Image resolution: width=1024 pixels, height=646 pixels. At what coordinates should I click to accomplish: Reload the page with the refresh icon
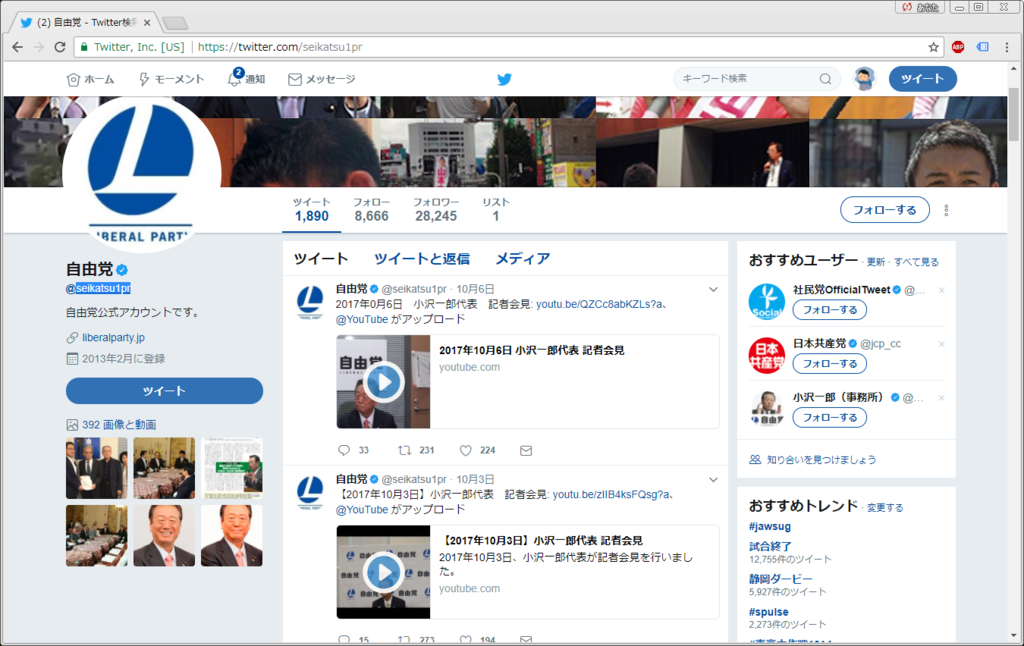[60, 47]
